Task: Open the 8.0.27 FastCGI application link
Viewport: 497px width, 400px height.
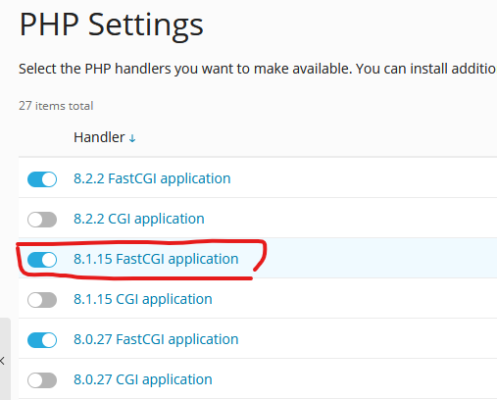Action: pyautogui.click(x=156, y=340)
